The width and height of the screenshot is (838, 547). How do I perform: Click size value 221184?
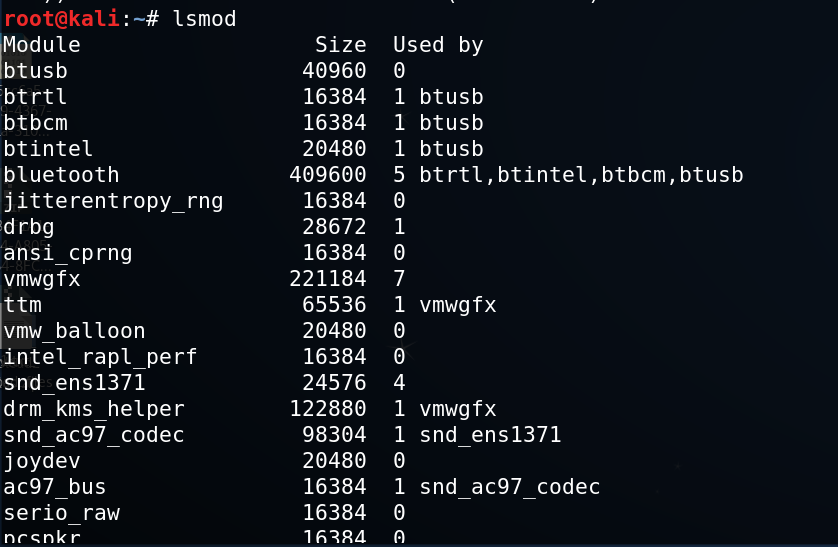click(x=328, y=279)
